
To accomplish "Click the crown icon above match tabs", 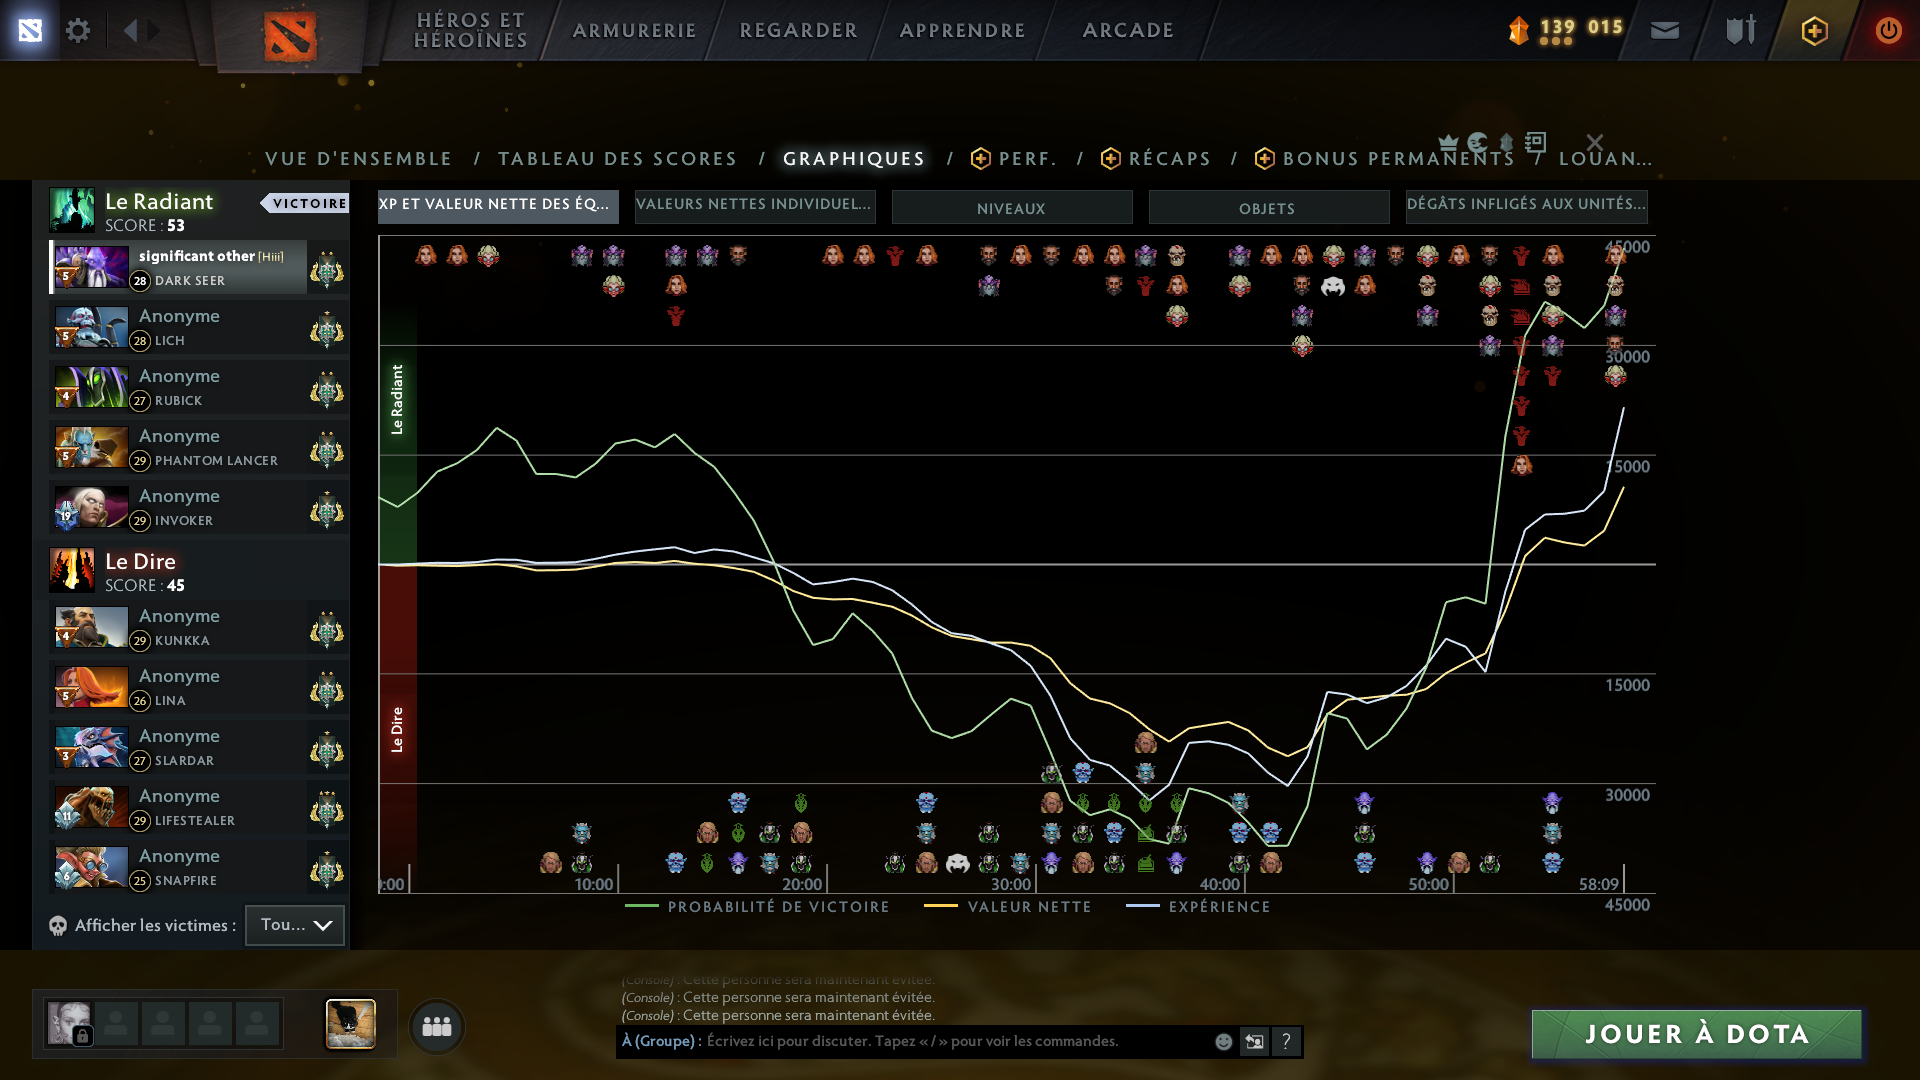I will coord(1448,142).
